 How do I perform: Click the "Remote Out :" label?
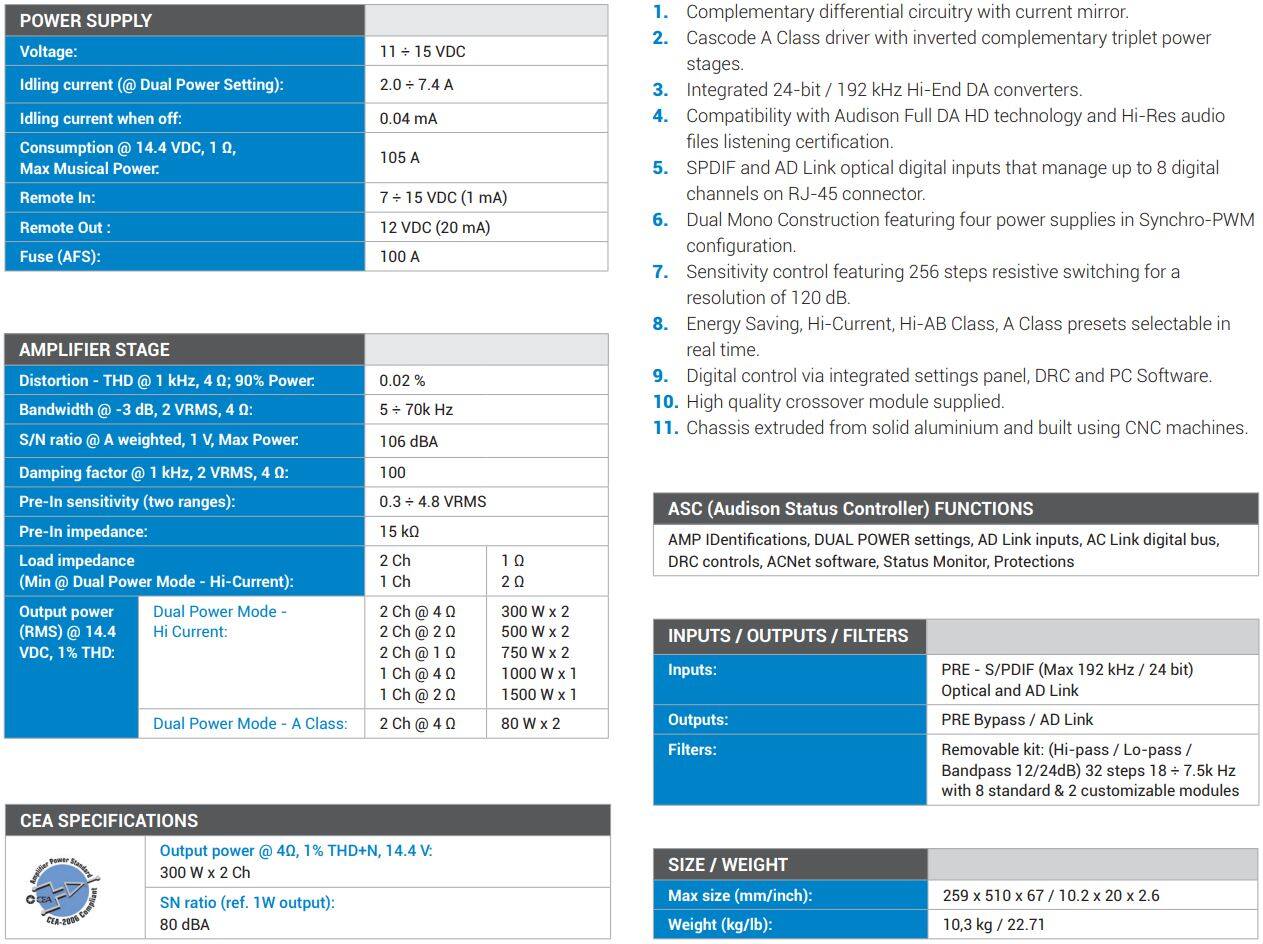pos(65,227)
